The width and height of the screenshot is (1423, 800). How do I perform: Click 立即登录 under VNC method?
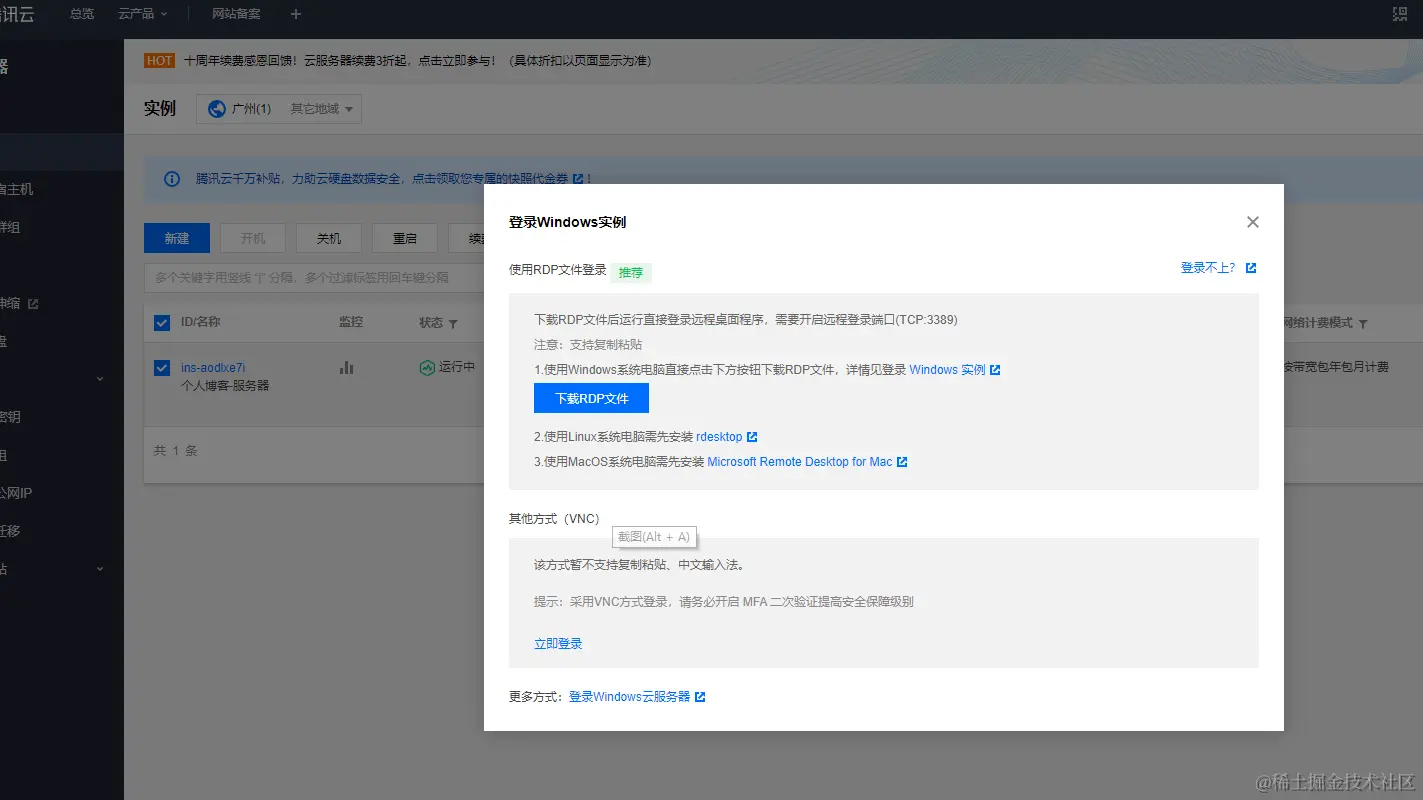(558, 644)
